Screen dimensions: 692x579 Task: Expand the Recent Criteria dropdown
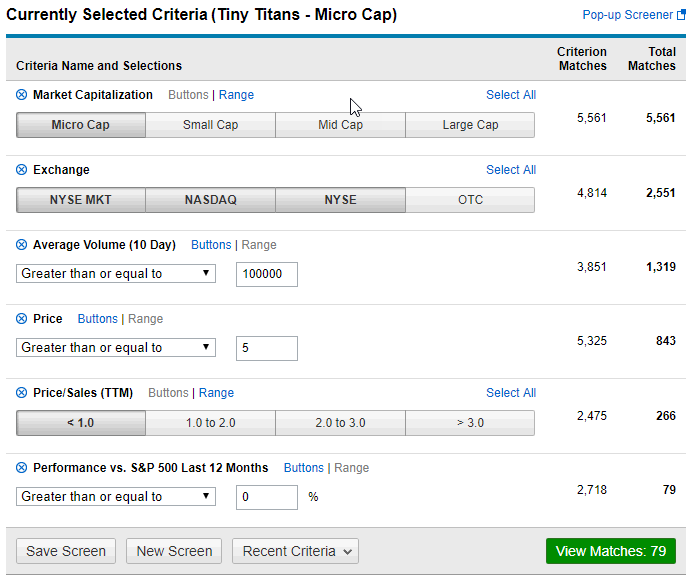tap(295, 551)
